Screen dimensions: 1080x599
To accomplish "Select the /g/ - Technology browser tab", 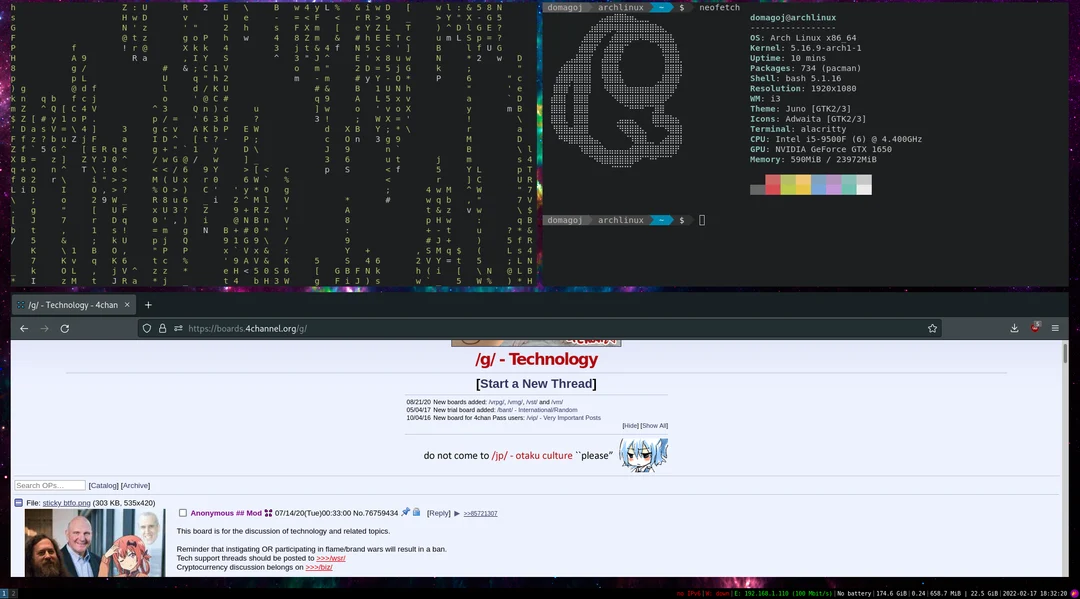I will tap(68, 305).
